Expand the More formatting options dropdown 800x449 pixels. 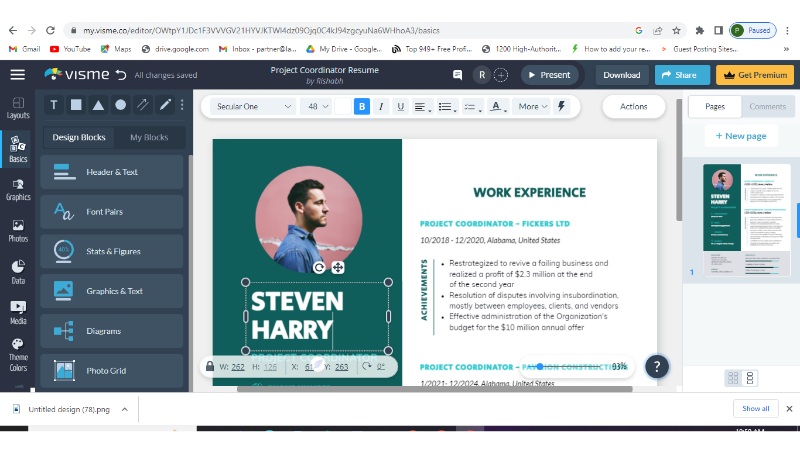[x=532, y=106]
